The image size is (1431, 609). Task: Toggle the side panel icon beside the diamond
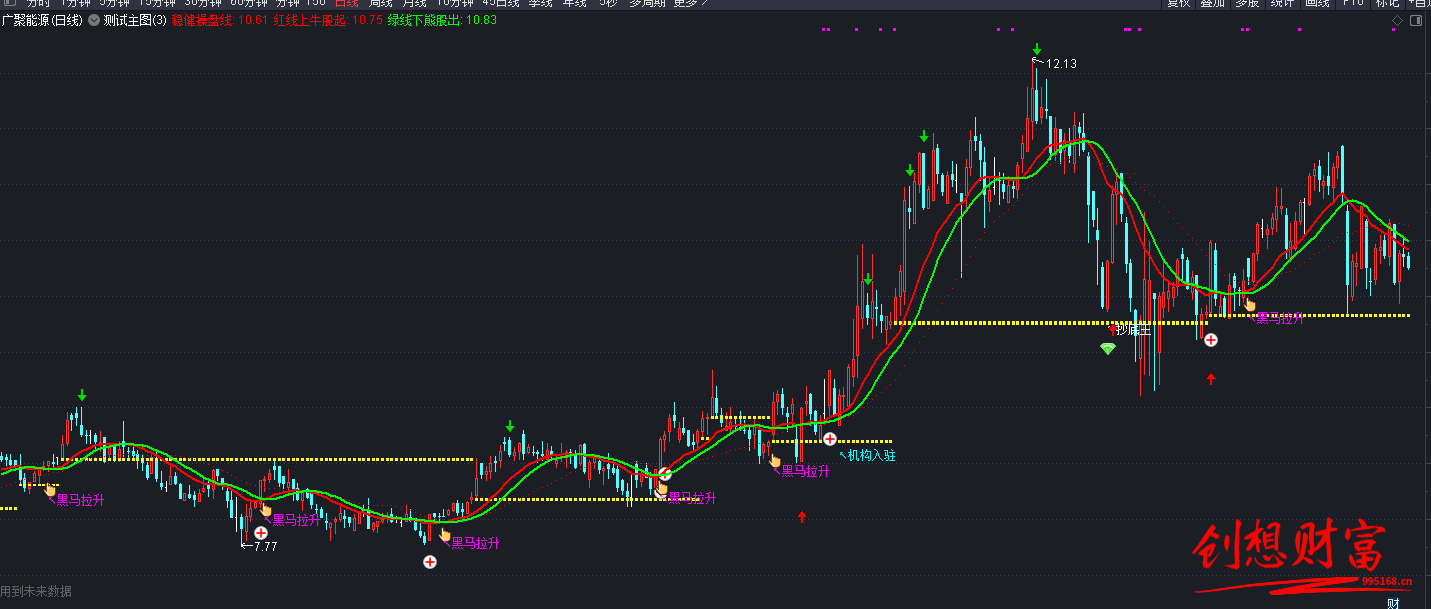coord(1416,20)
